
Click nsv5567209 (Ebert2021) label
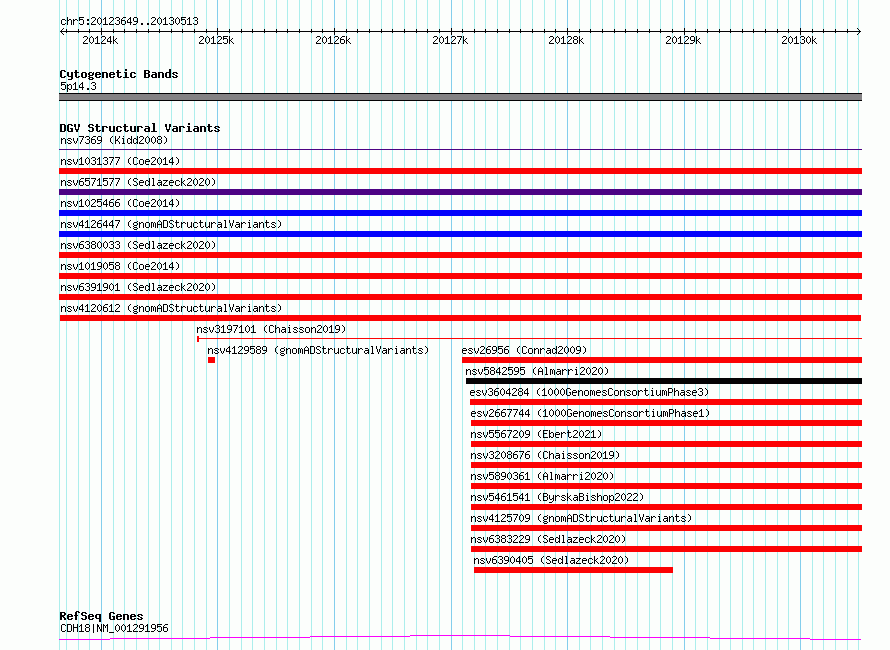pos(536,434)
